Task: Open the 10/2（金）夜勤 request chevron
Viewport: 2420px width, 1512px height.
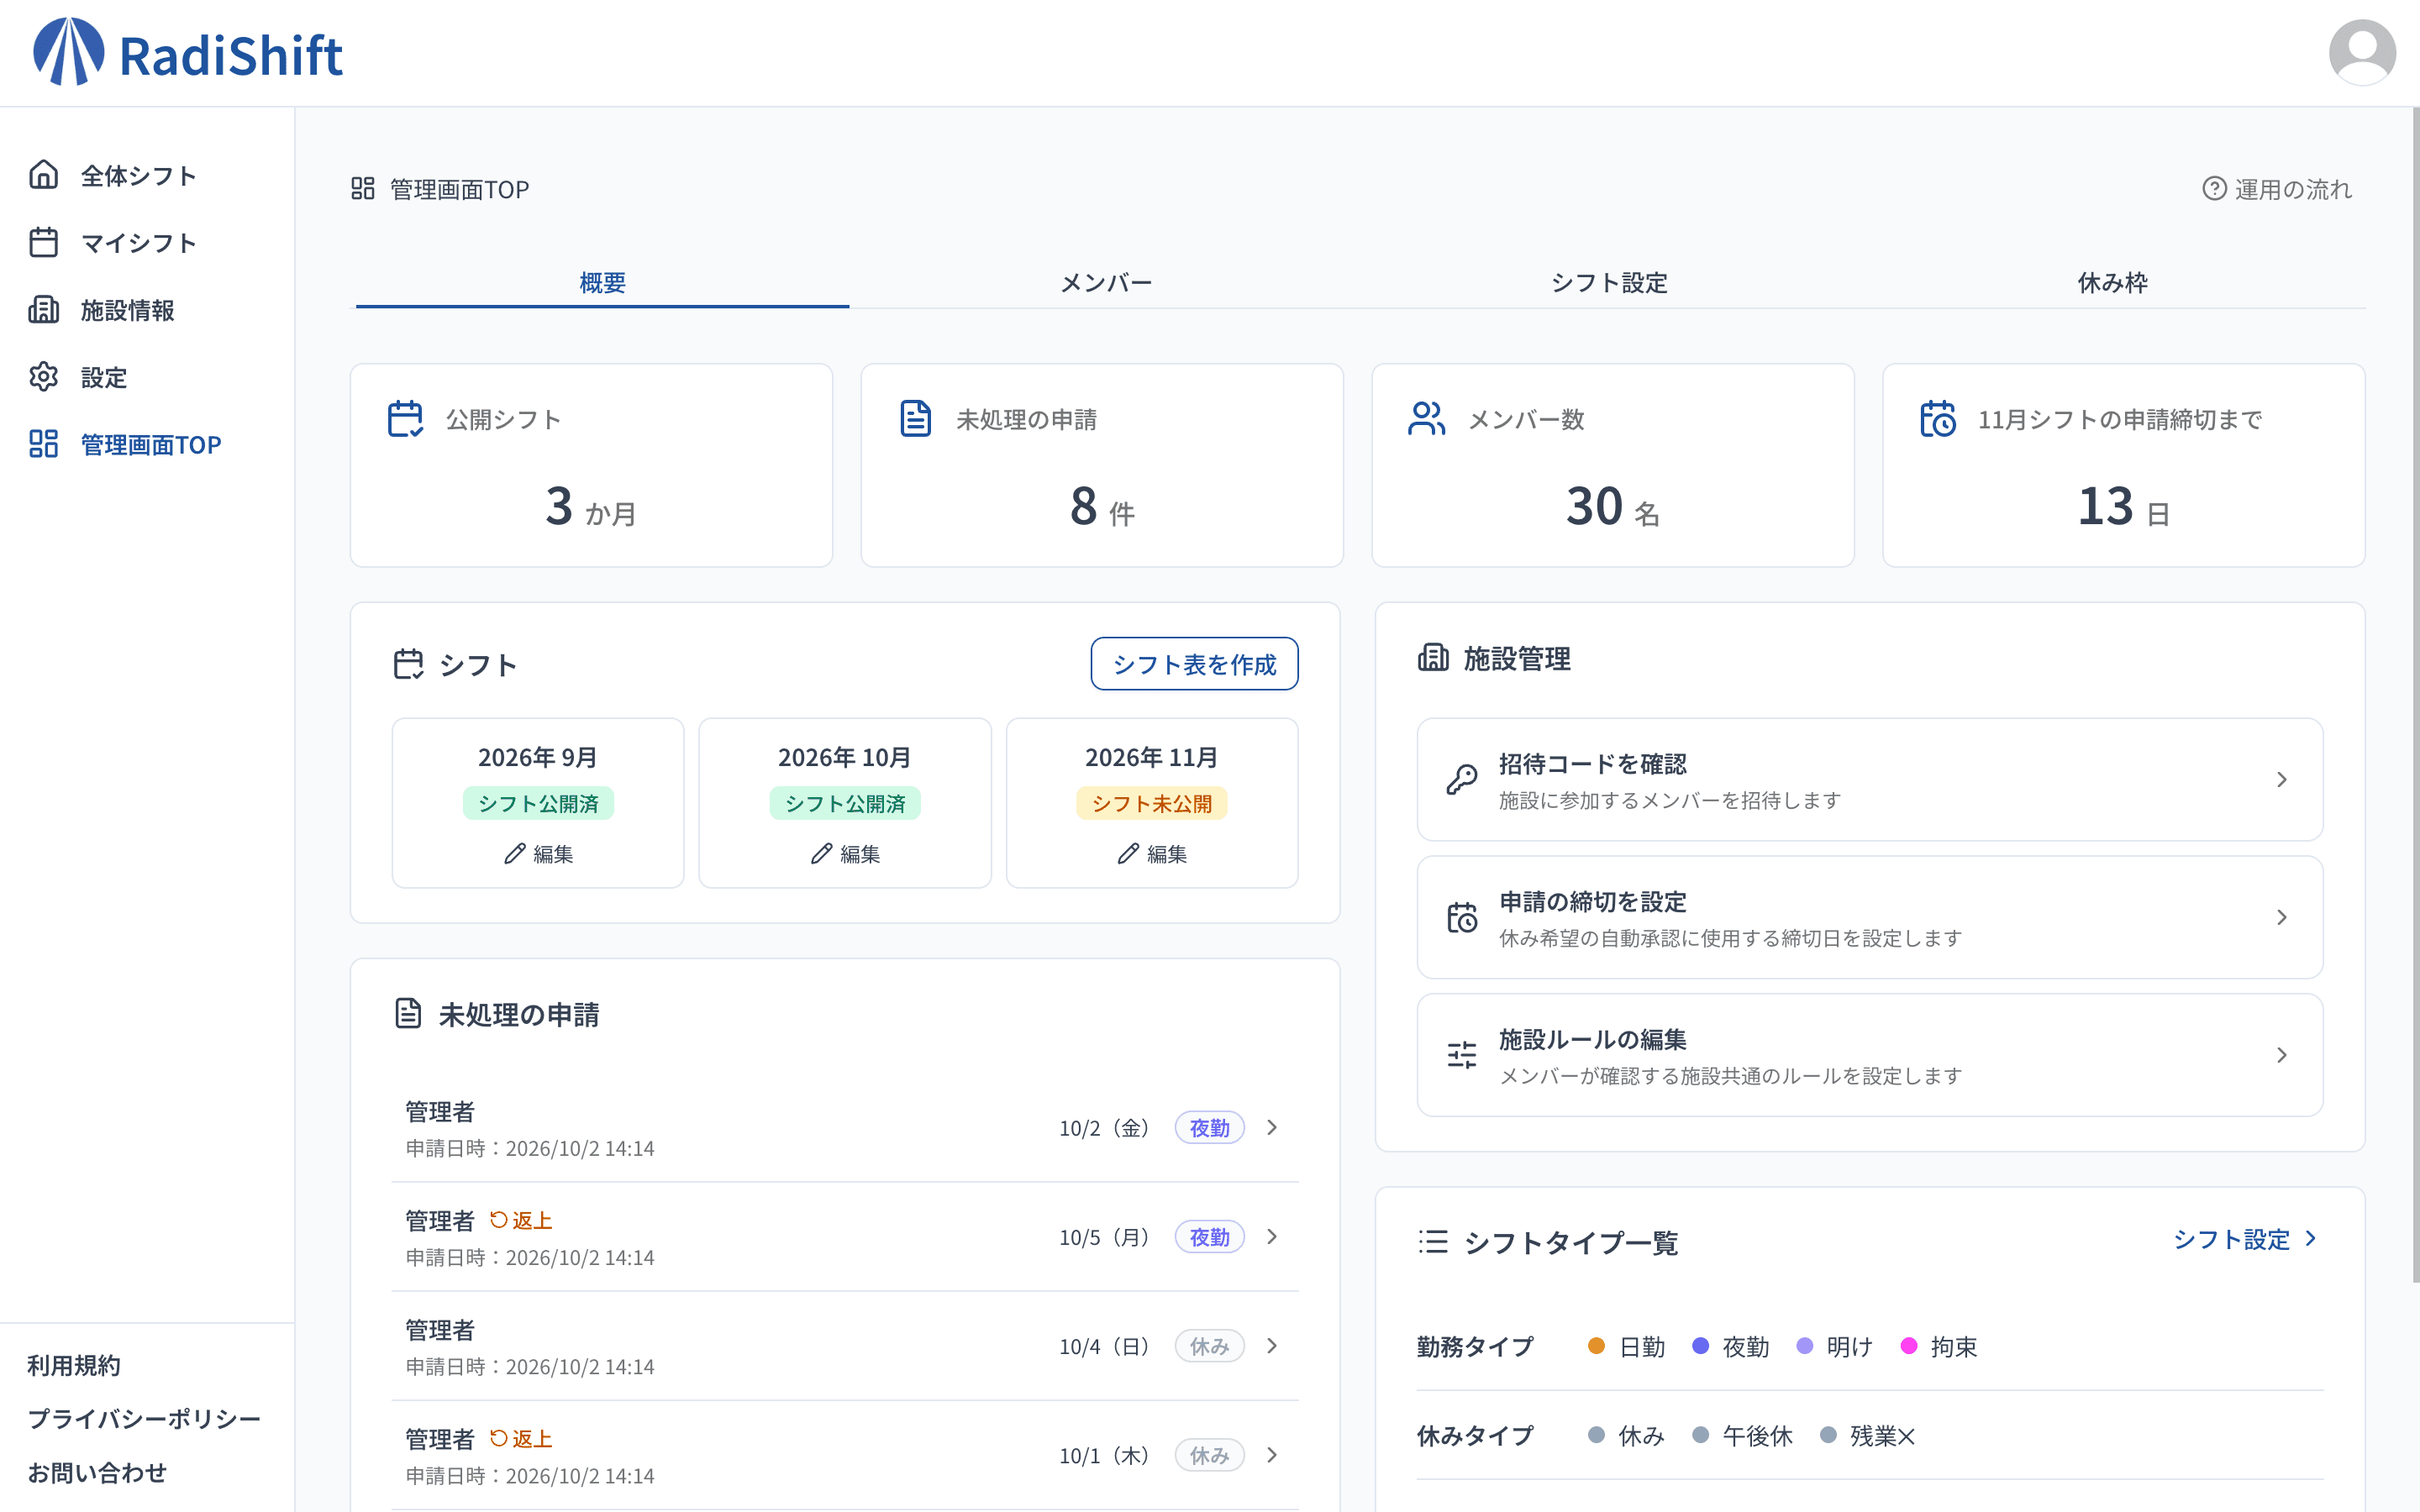Action: click(1272, 1128)
